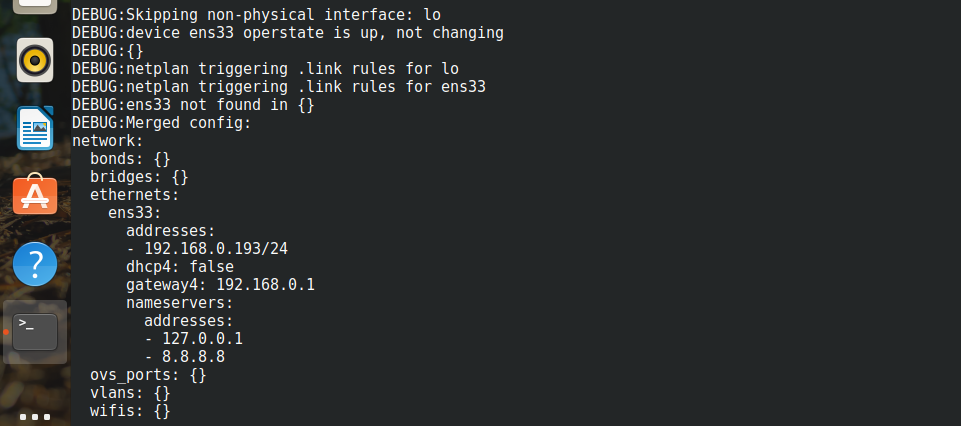Click the "Skipping non-physical interface: lo" line

pos(256,15)
